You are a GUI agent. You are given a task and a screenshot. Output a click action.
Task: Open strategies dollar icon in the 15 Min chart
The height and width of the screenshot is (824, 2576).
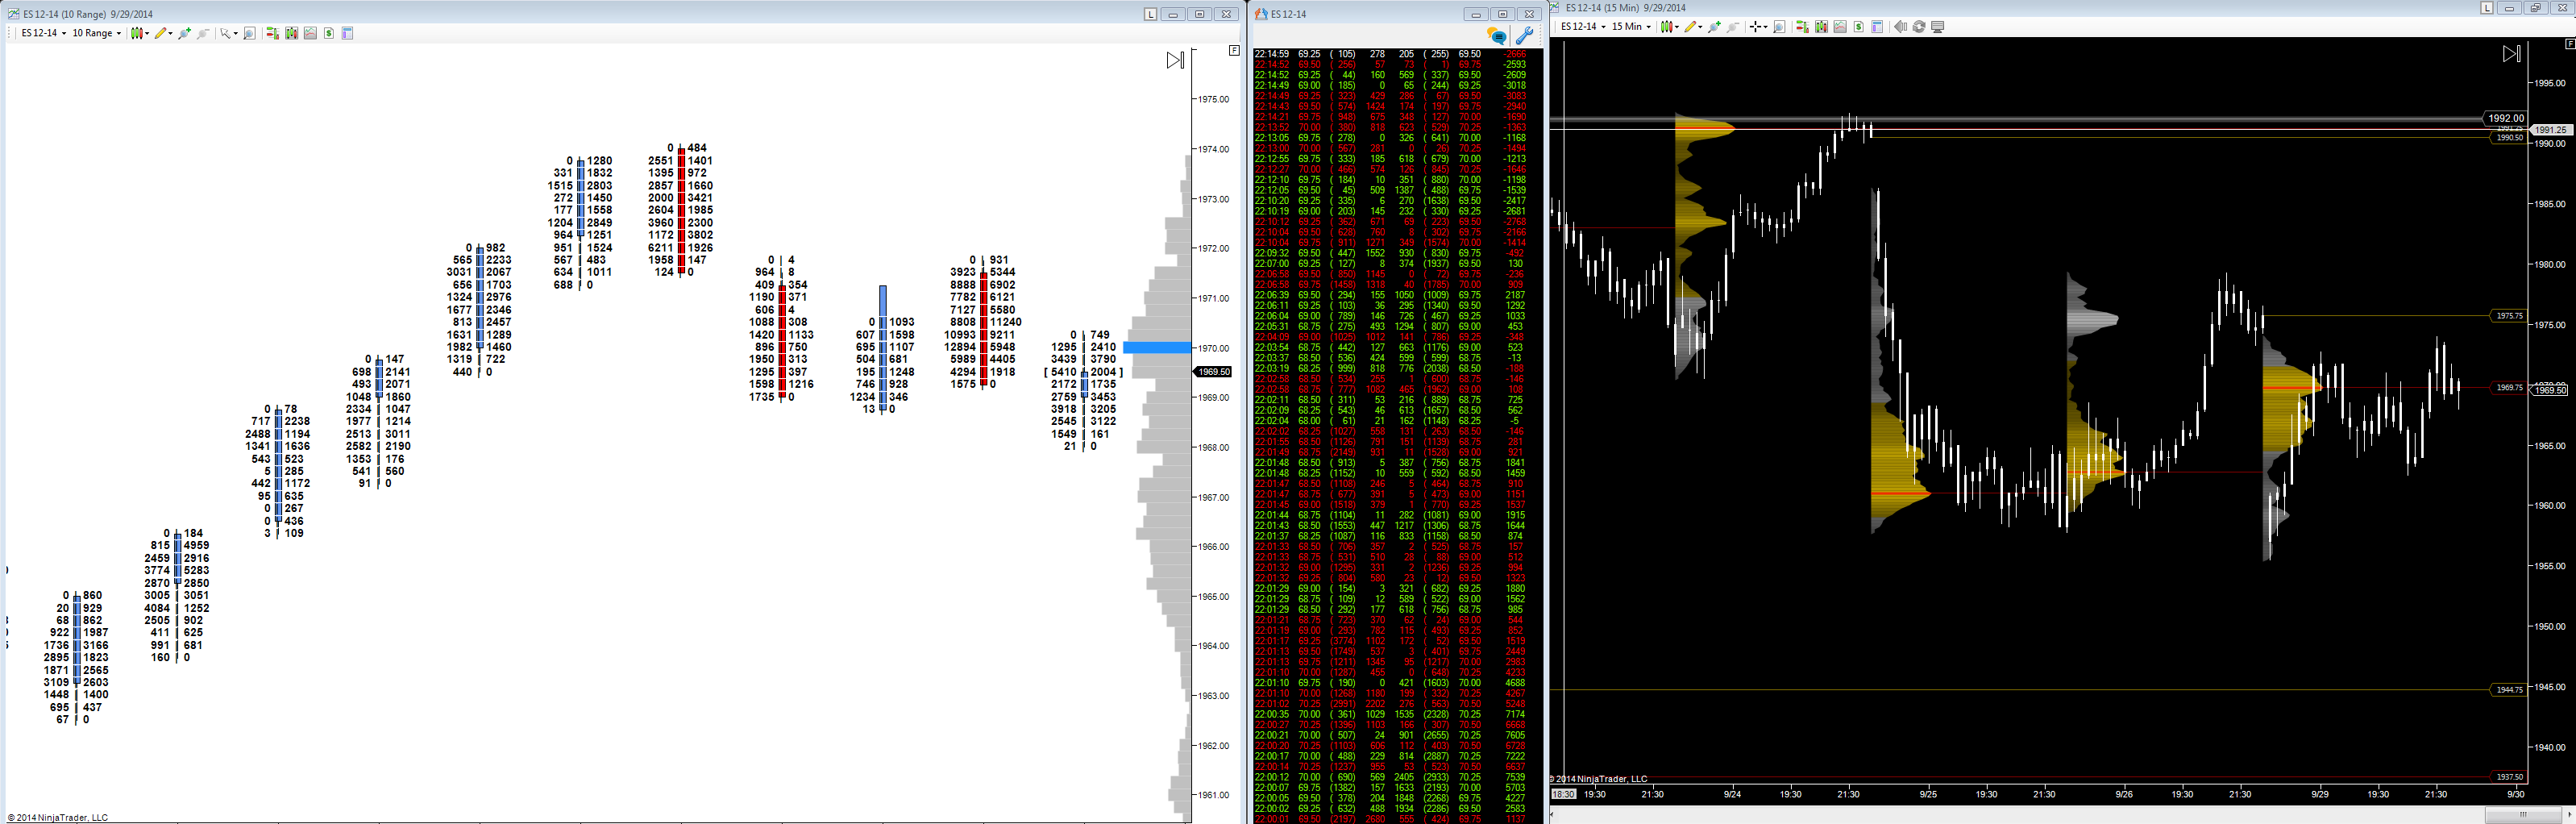pos(1859,27)
